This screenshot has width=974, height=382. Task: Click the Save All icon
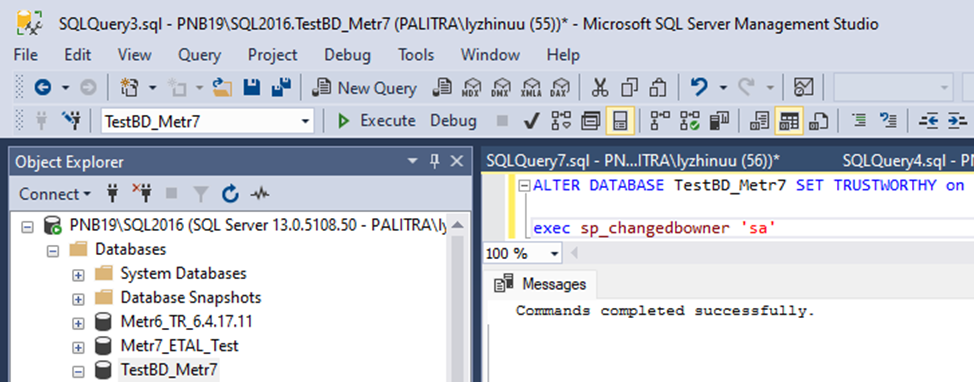(x=281, y=88)
